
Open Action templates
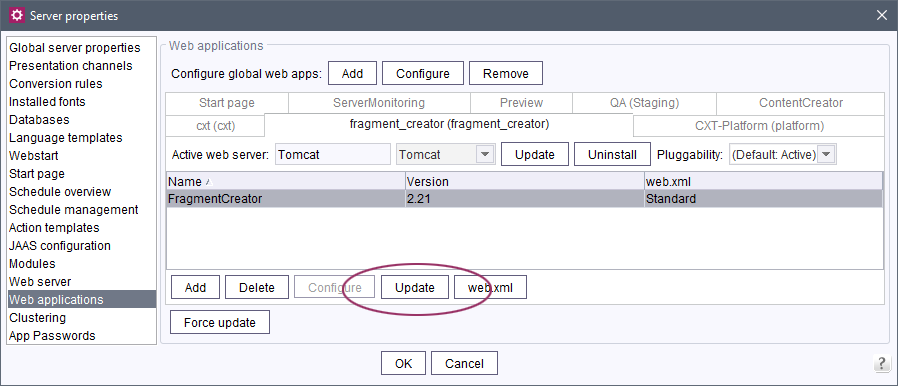coord(81,227)
